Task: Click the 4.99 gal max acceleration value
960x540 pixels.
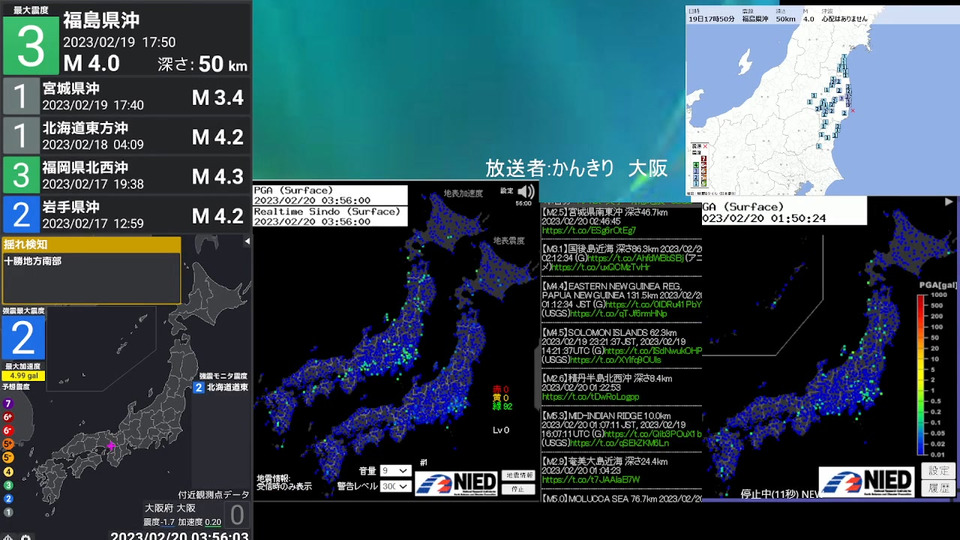Action: point(23,376)
